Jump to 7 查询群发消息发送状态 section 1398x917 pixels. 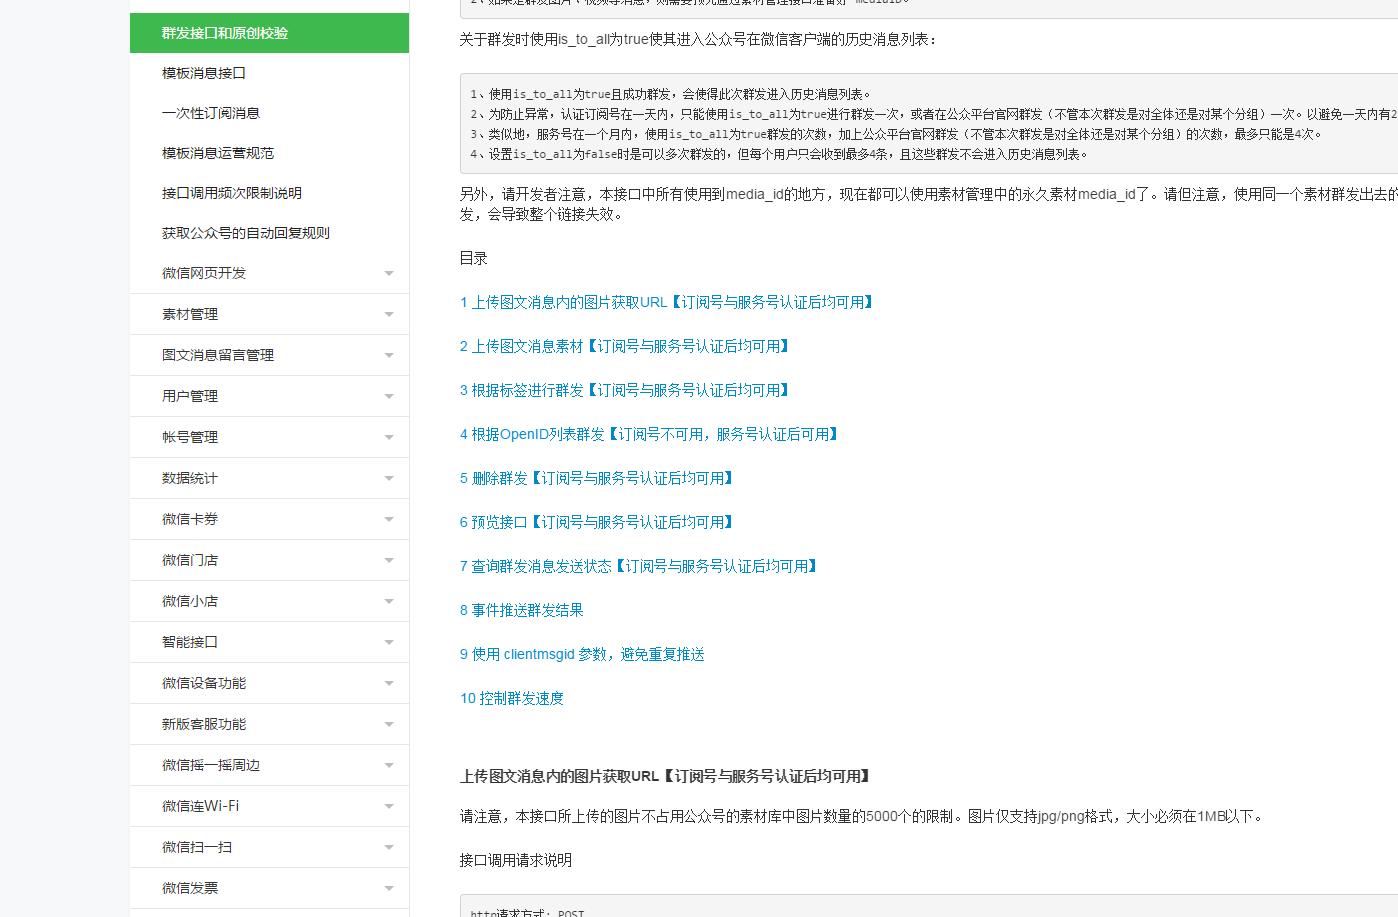(x=640, y=566)
